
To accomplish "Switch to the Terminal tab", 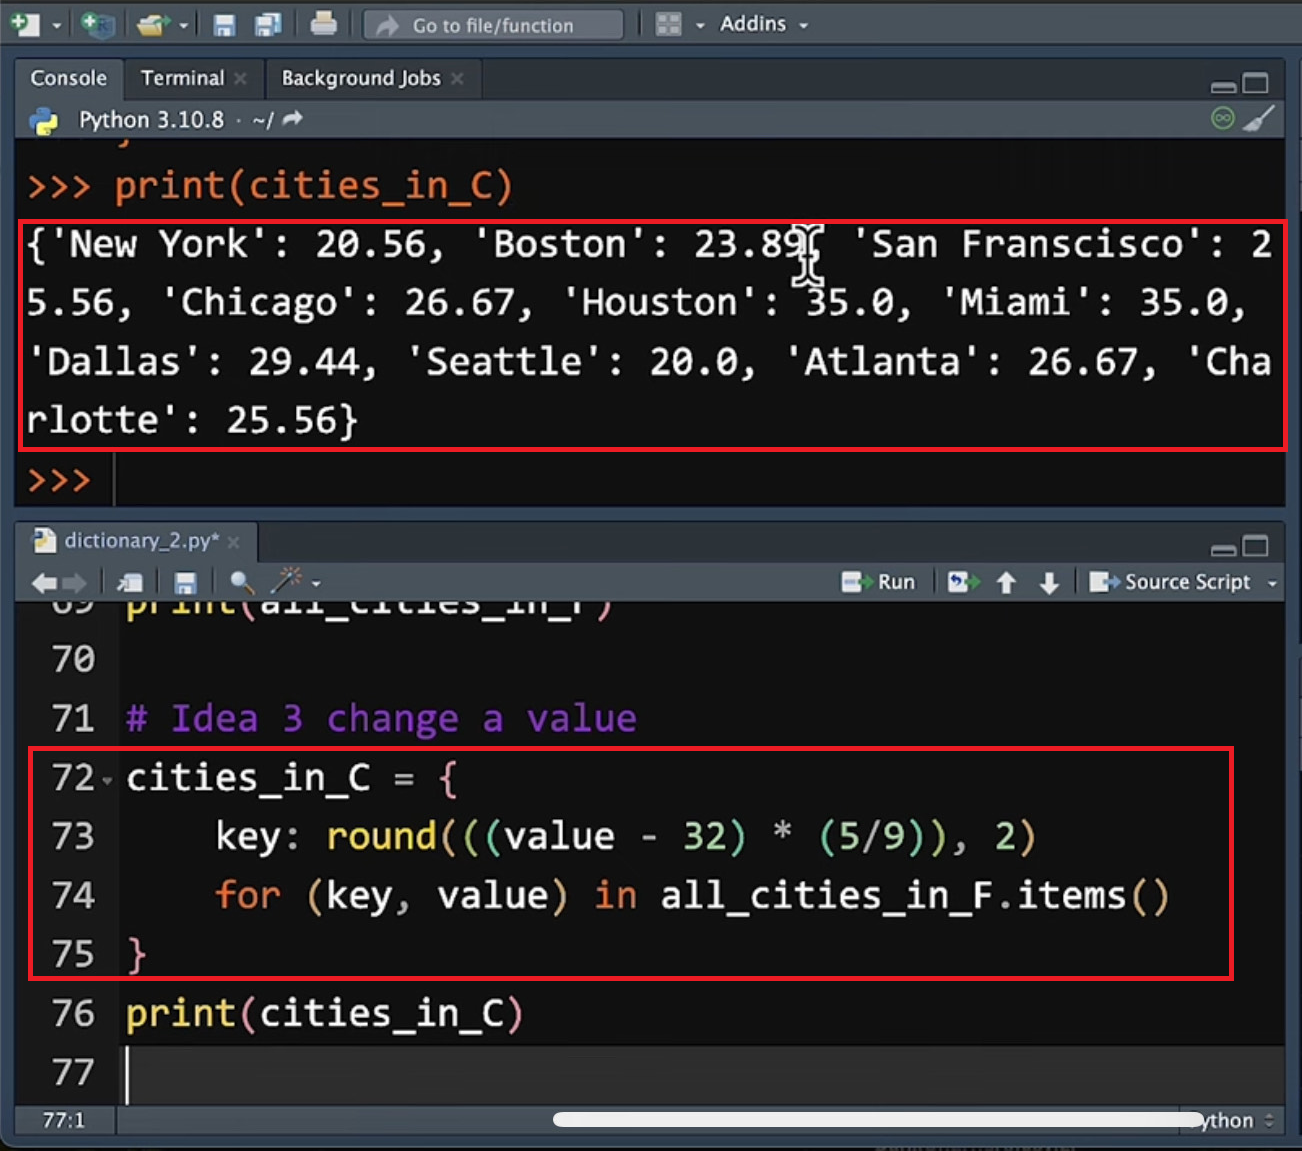I will pos(182,78).
